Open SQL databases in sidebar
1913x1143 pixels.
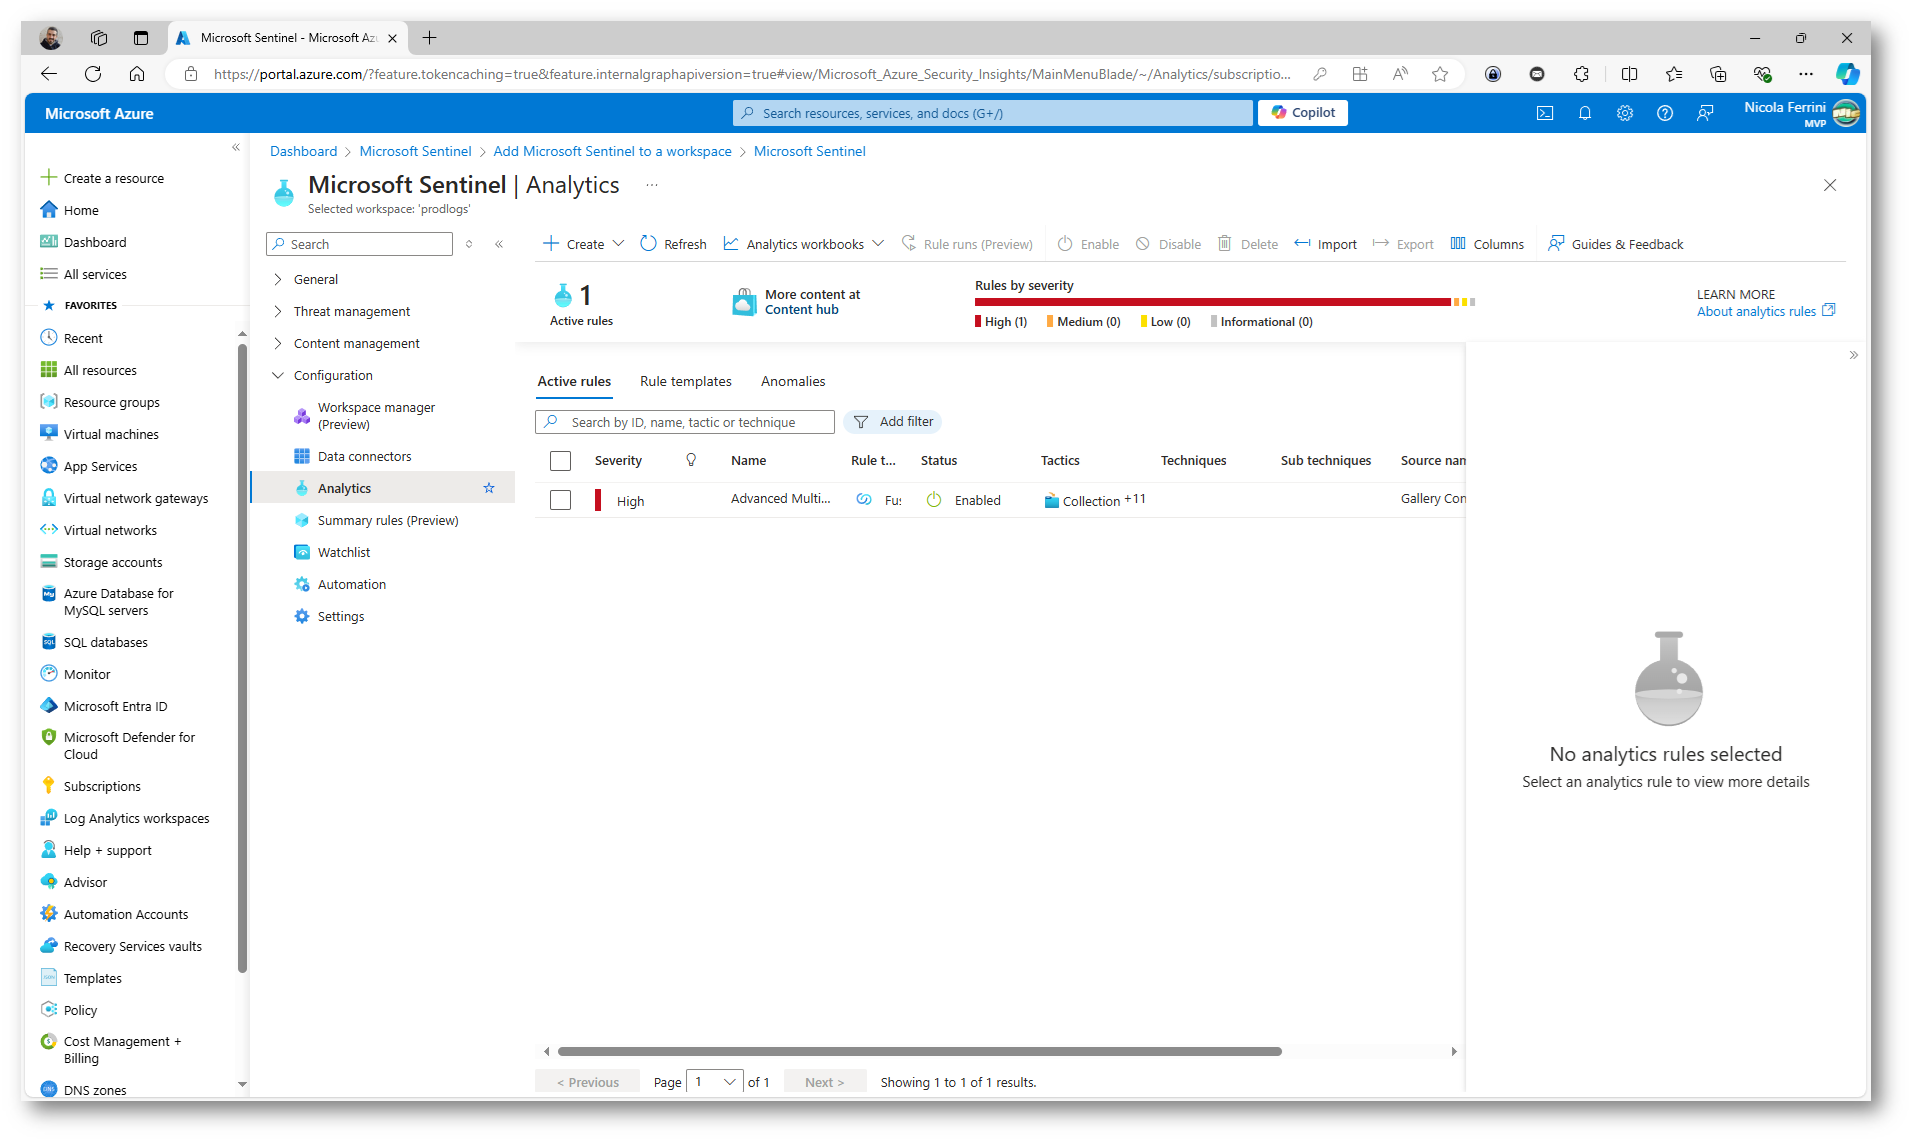[105, 642]
